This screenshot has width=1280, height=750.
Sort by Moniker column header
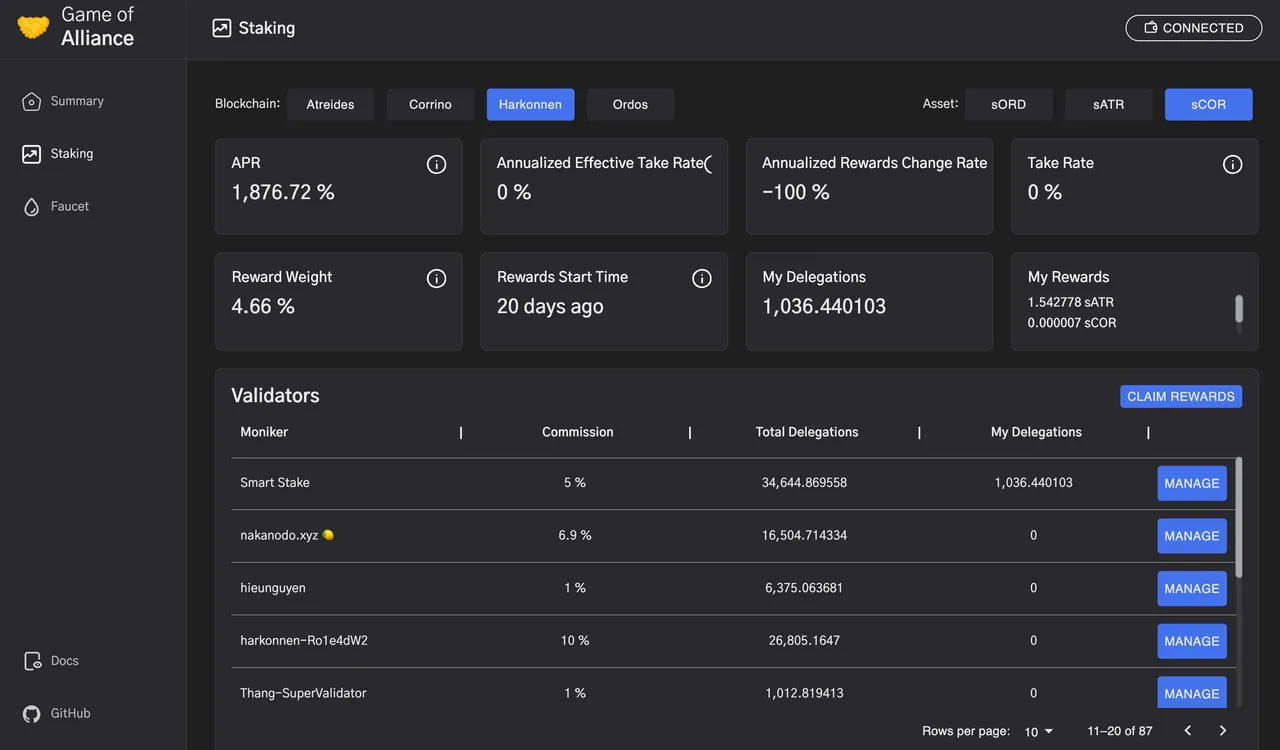point(264,432)
